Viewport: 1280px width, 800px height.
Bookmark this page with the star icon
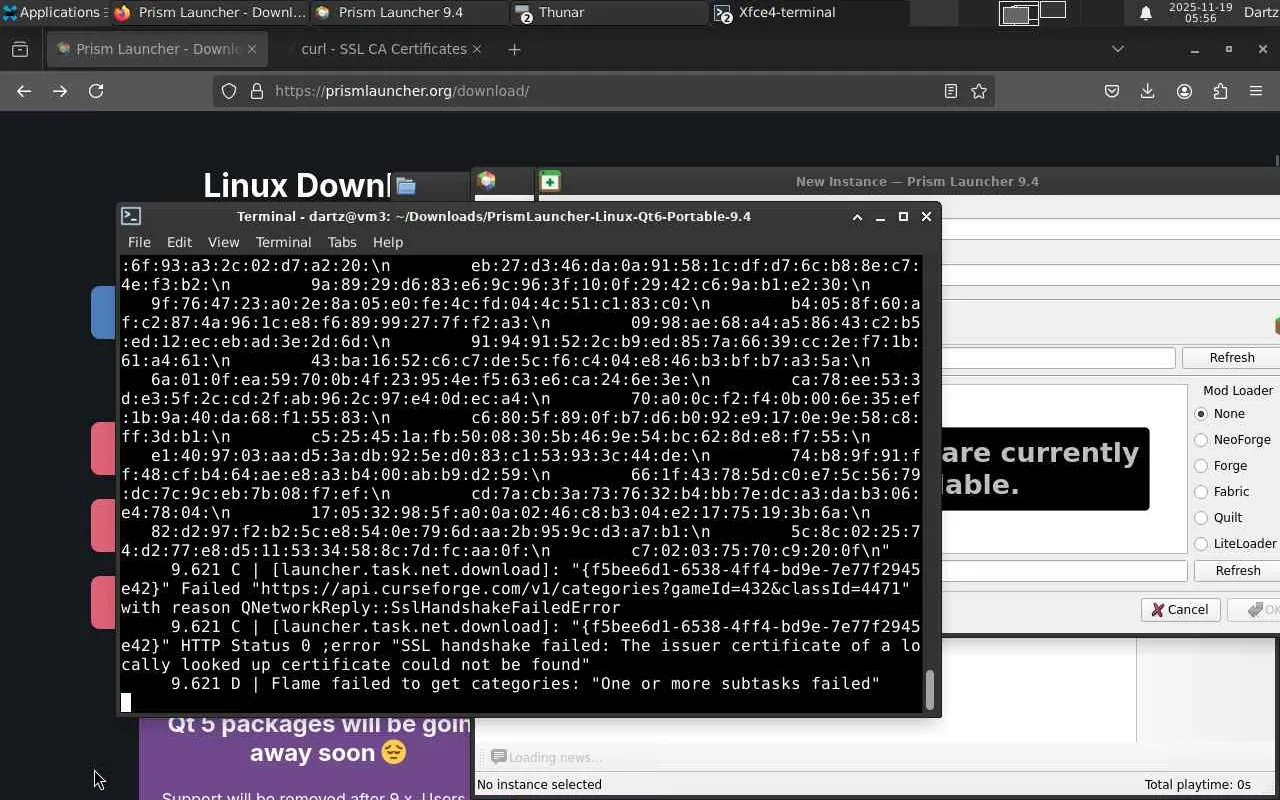(x=979, y=91)
